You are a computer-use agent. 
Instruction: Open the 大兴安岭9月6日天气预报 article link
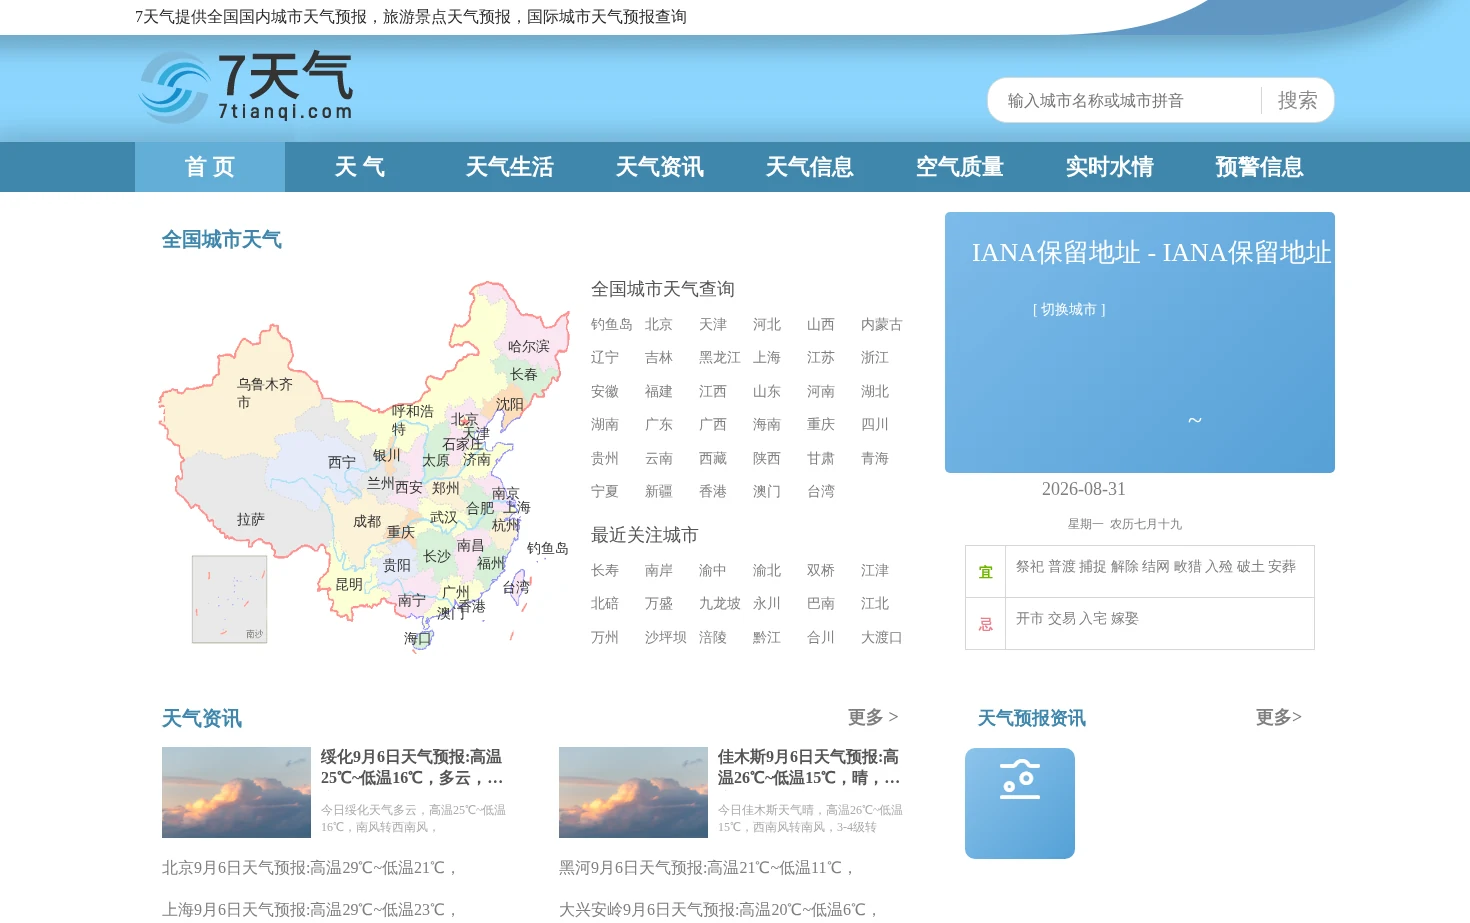click(x=719, y=909)
